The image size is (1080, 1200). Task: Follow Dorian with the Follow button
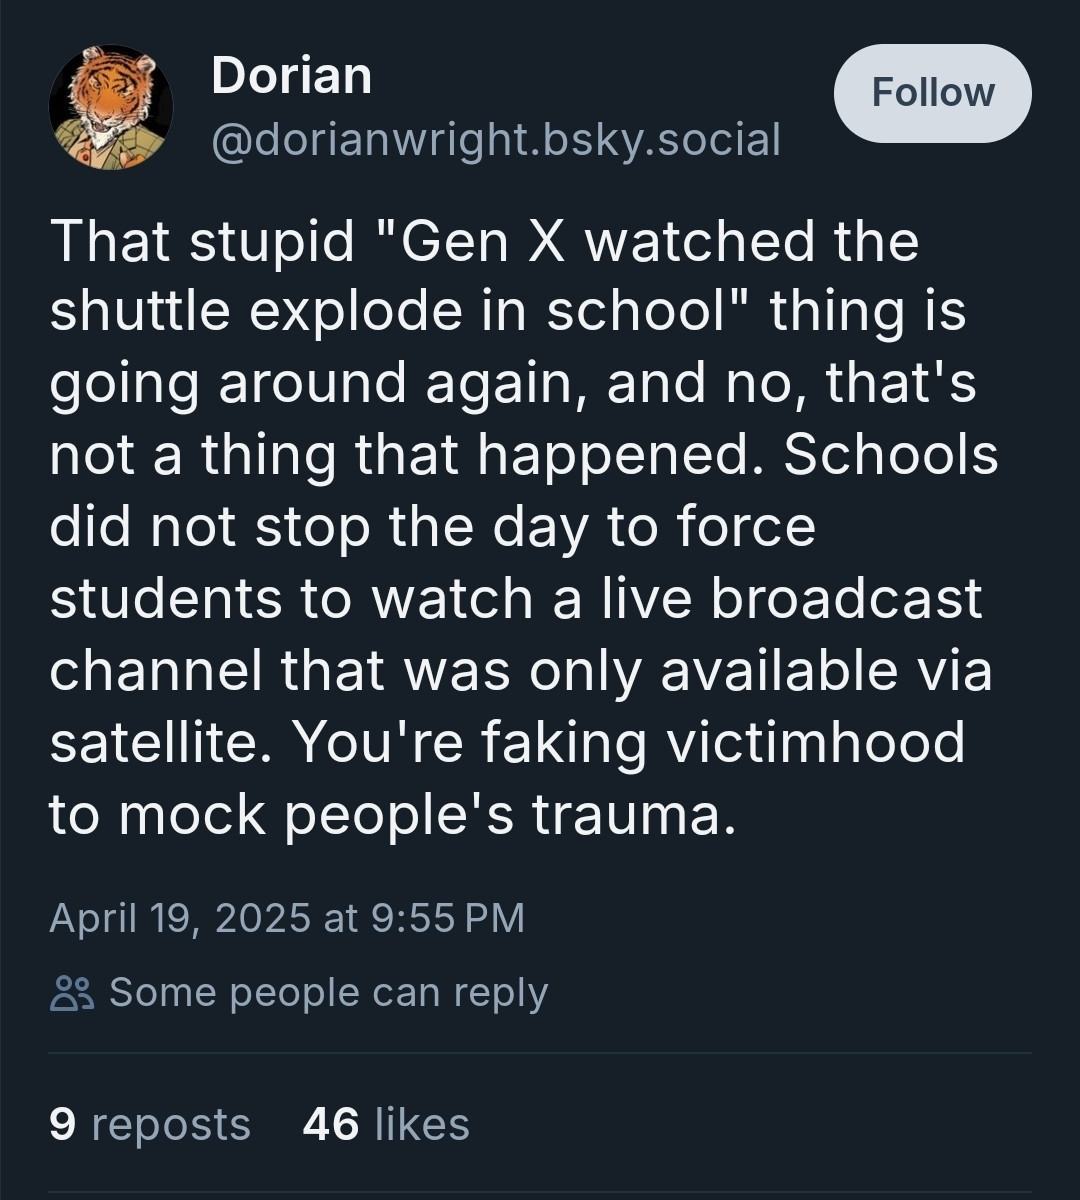(x=932, y=93)
